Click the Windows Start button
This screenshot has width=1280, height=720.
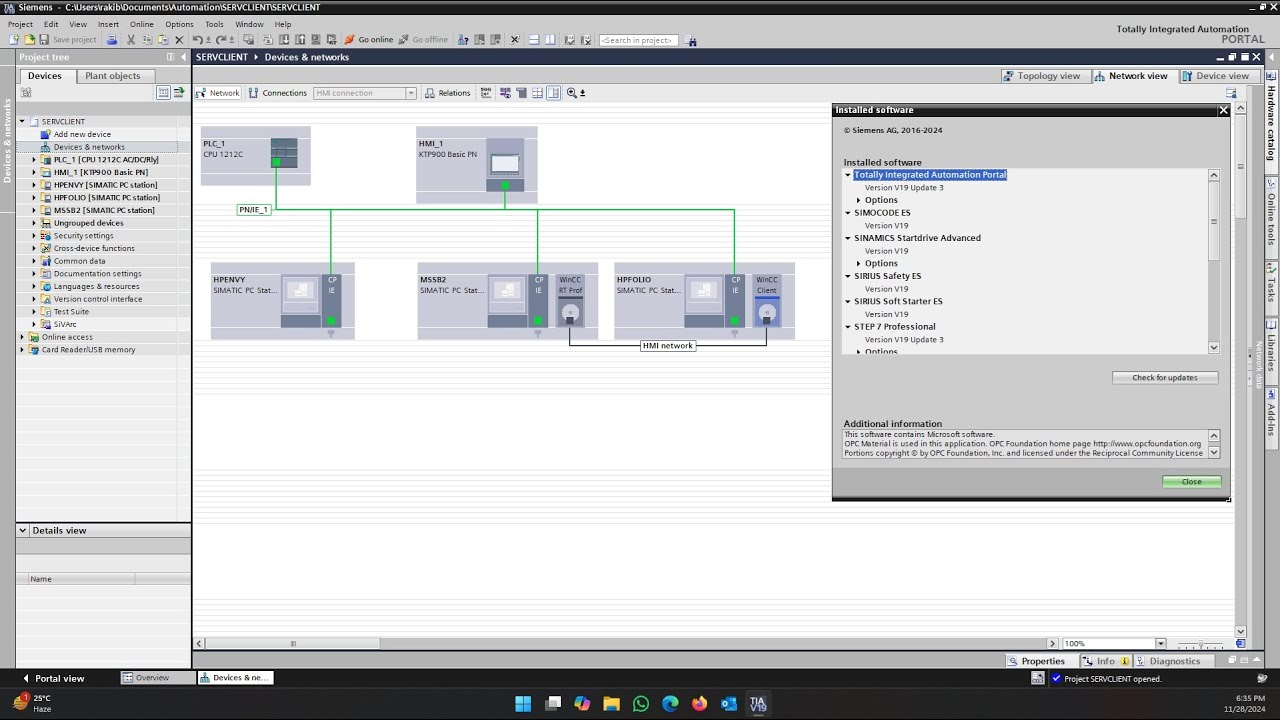coord(523,704)
